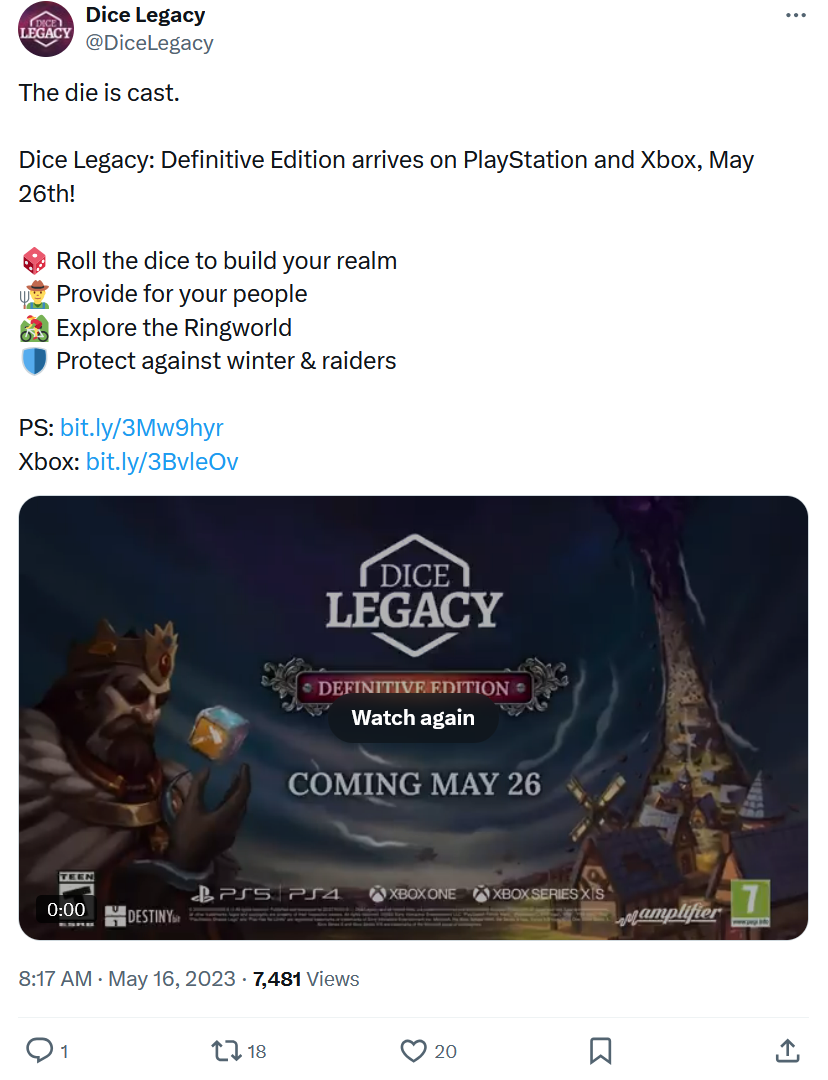Like the tweet with heart icon
This screenshot has width=828, height=1080.
(413, 1051)
